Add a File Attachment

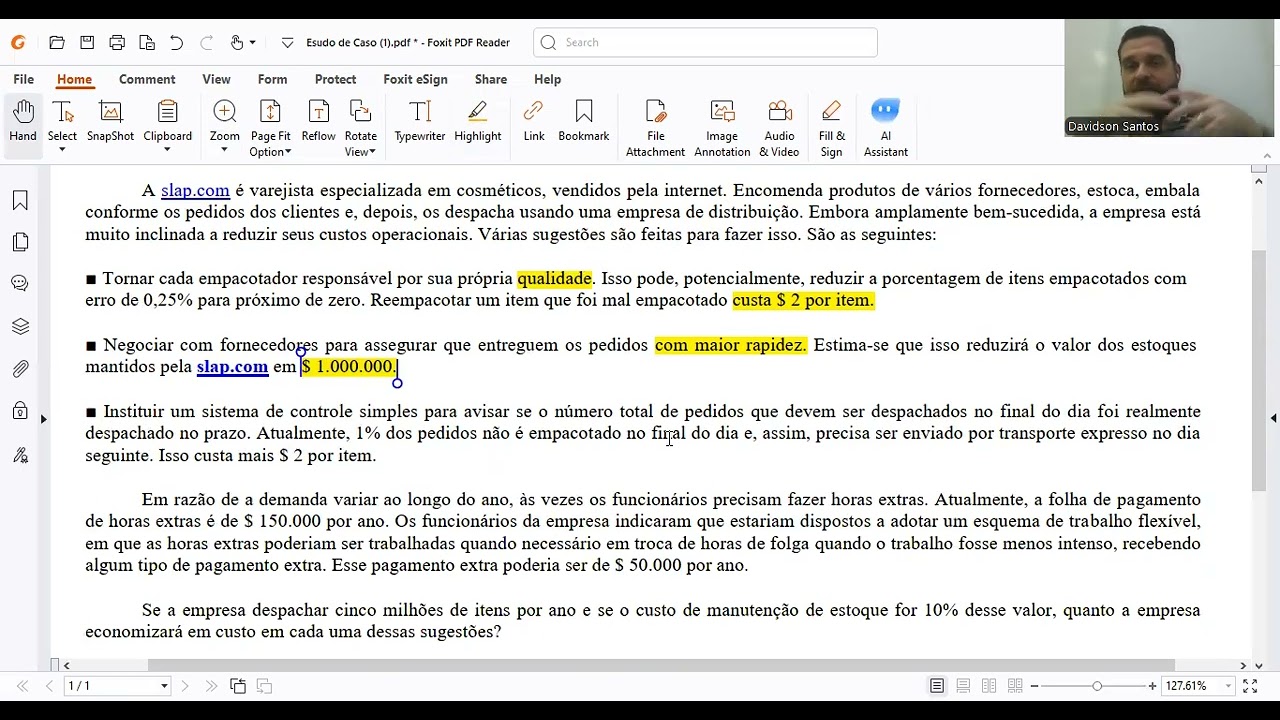(655, 128)
